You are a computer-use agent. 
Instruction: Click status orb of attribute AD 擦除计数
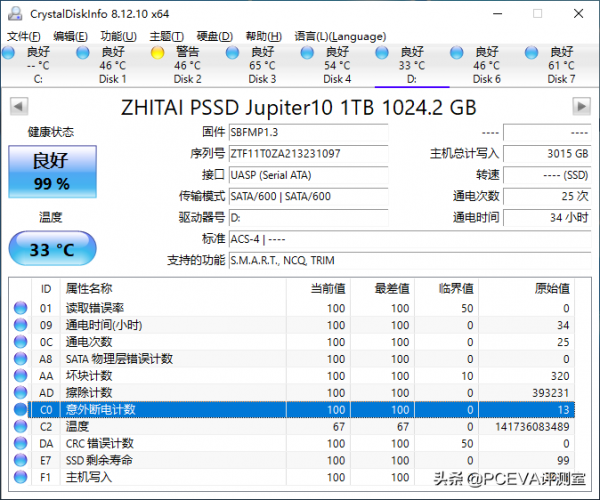click(x=20, y=392)
